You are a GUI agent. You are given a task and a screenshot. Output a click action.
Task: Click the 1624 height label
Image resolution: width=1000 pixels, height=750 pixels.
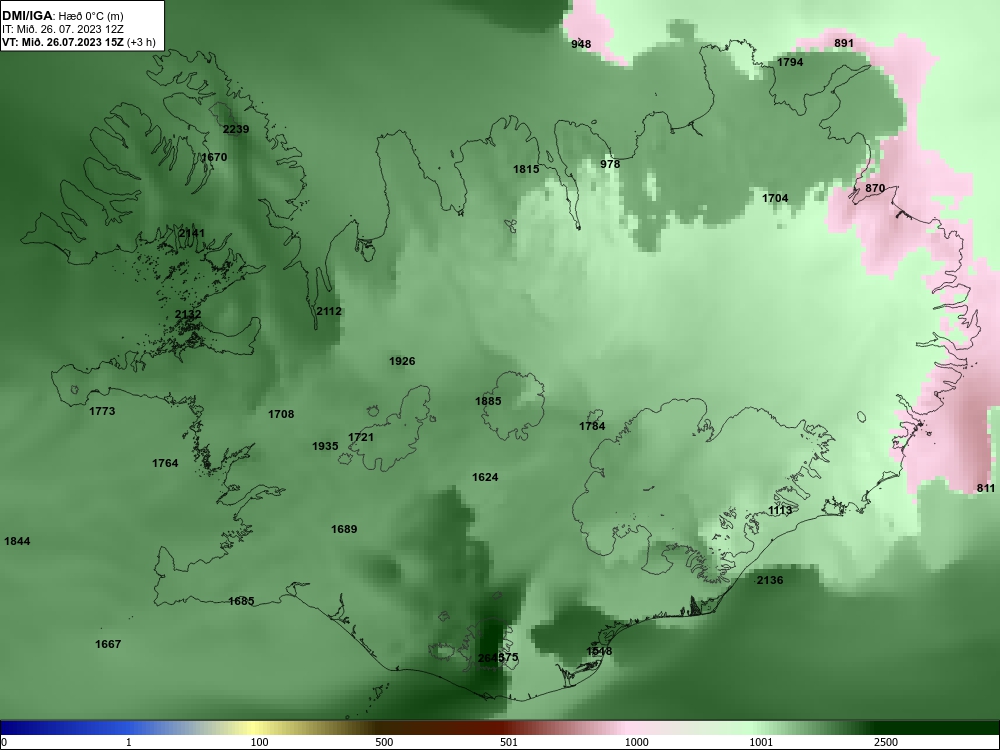click(485, 477)
